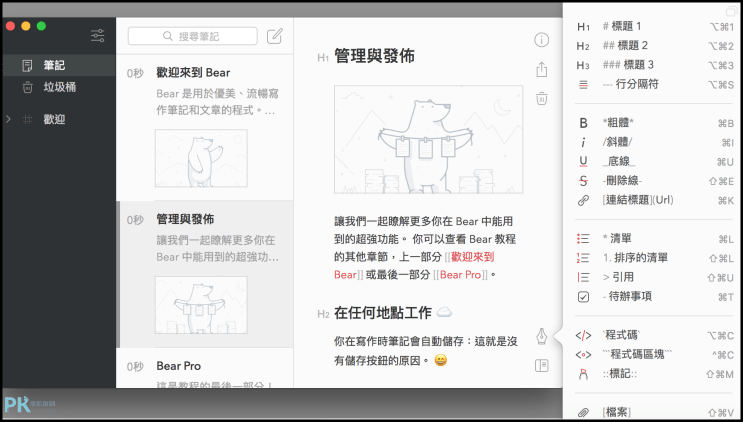
Task: Expand the 歡迎 tag chevron
Action: pos(8,119)
